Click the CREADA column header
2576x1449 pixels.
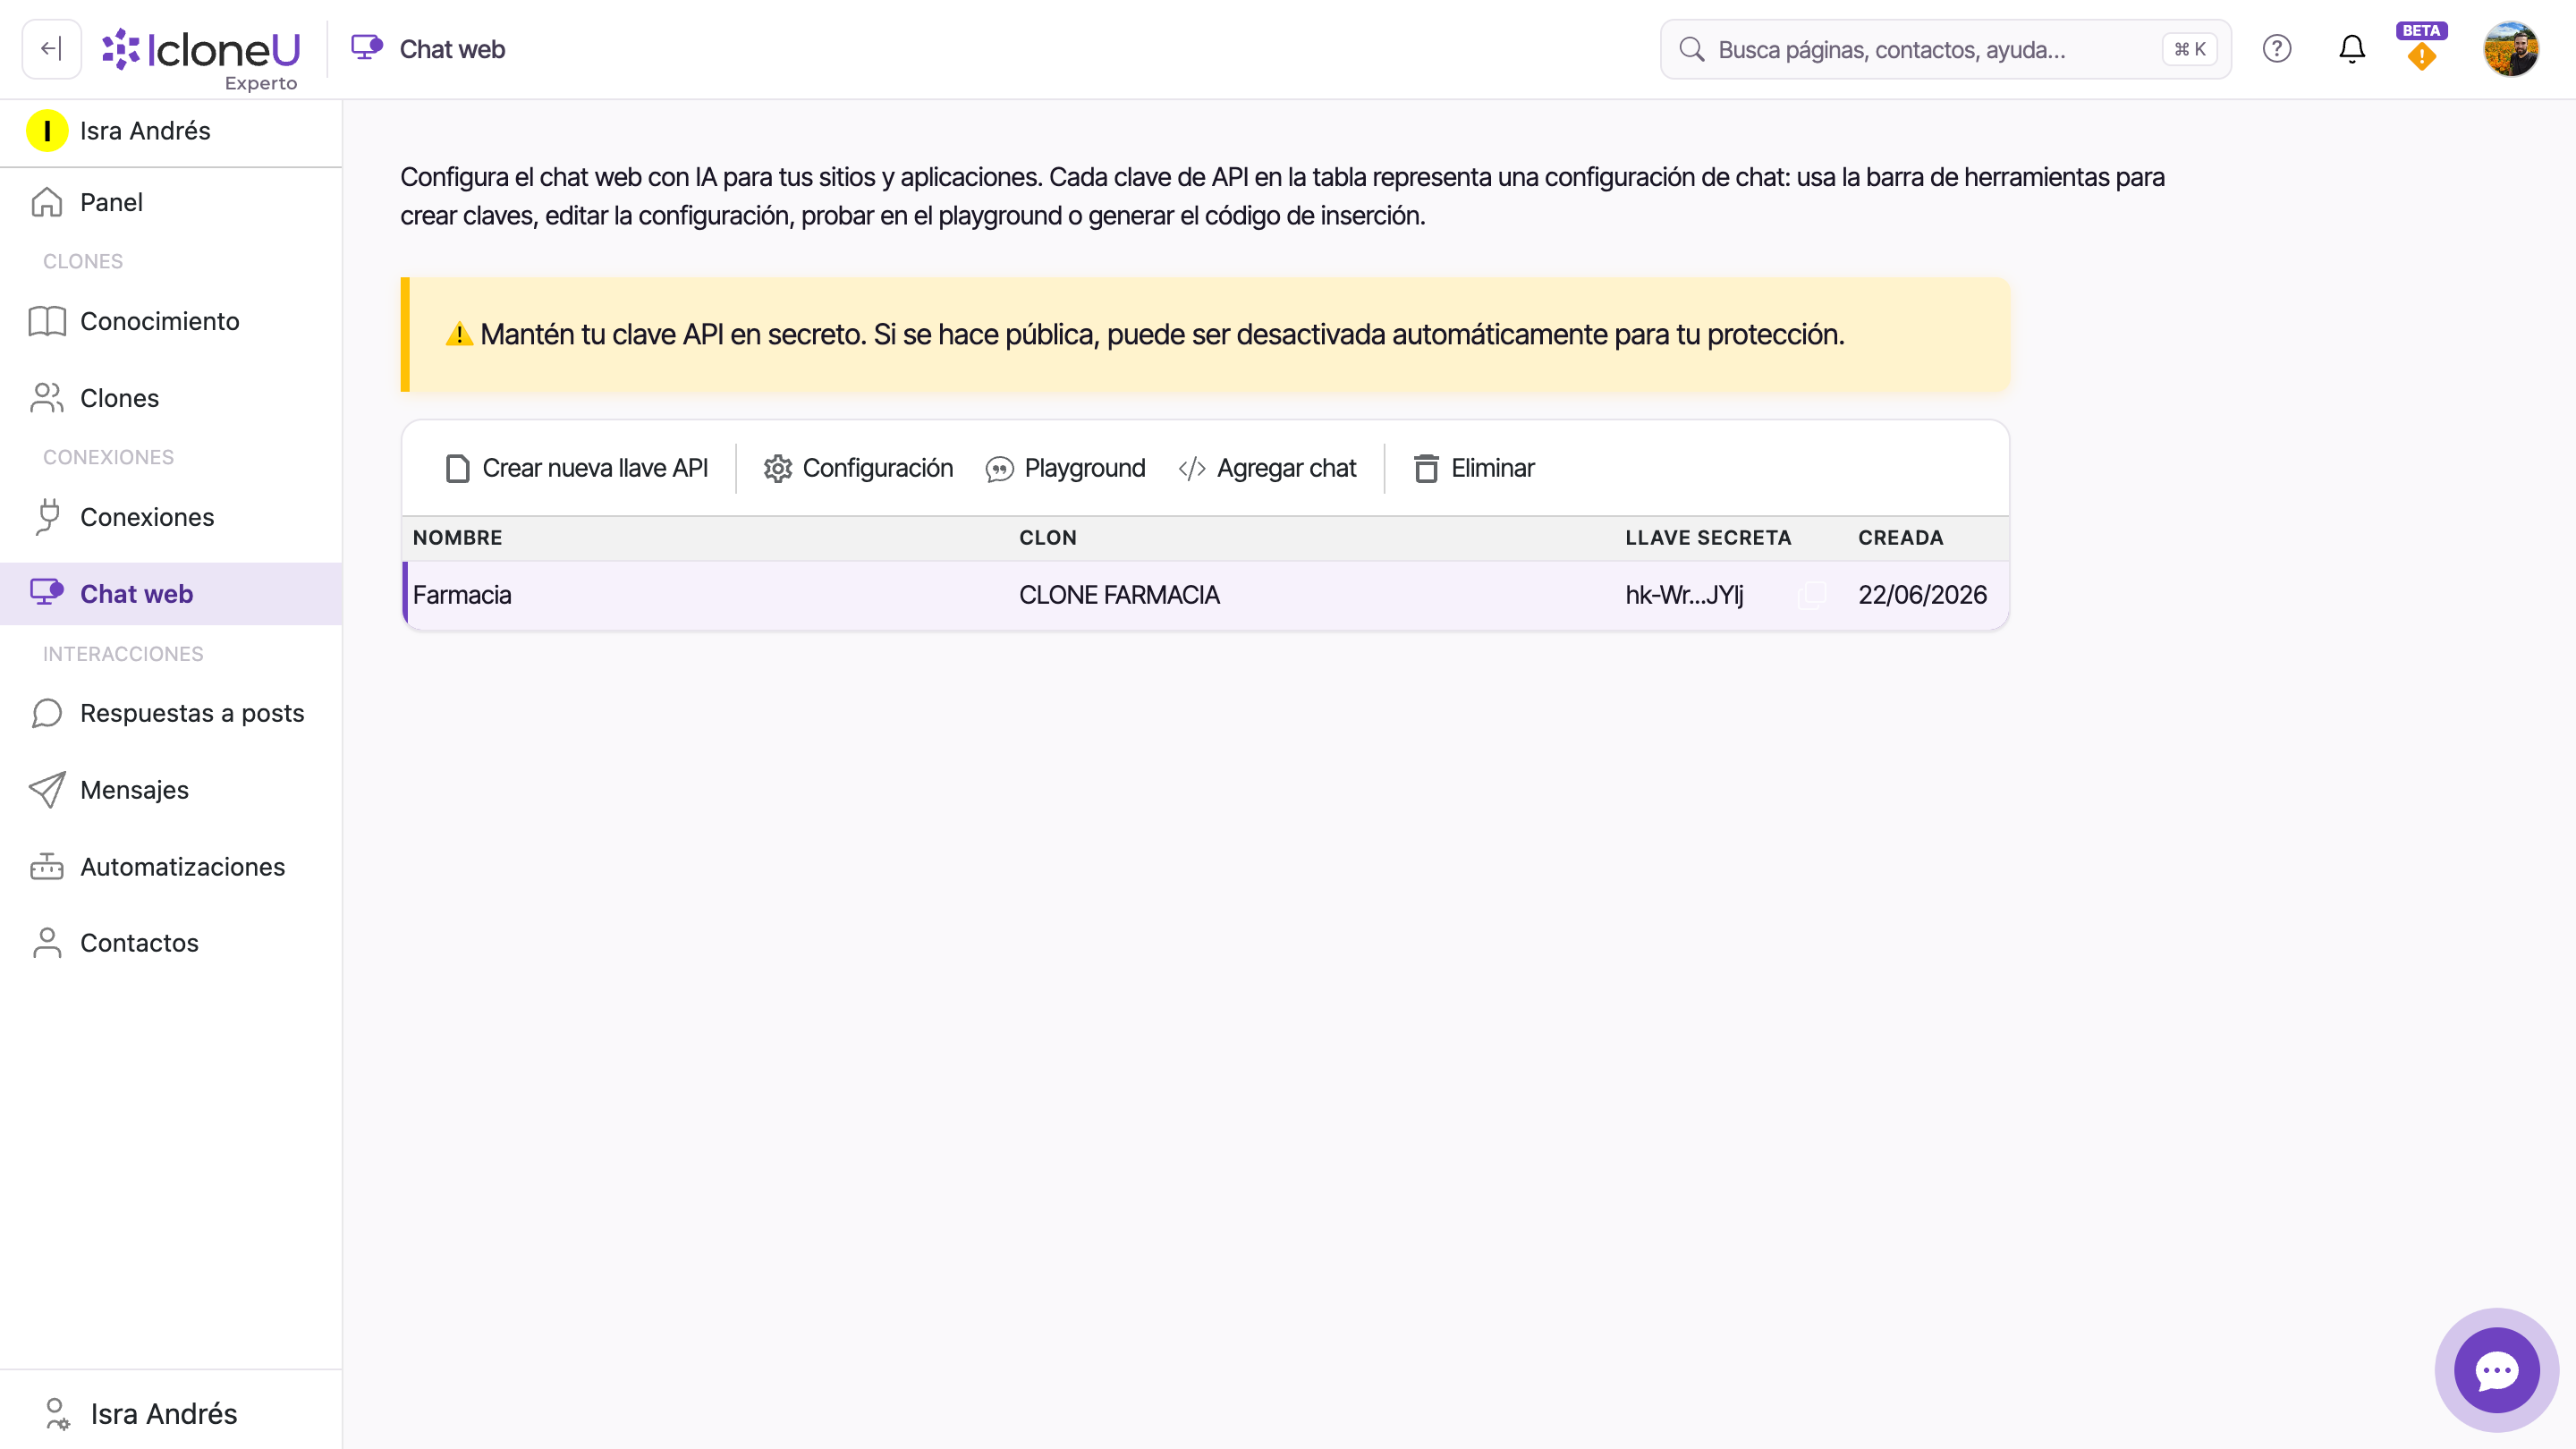tap(1901, 538)
